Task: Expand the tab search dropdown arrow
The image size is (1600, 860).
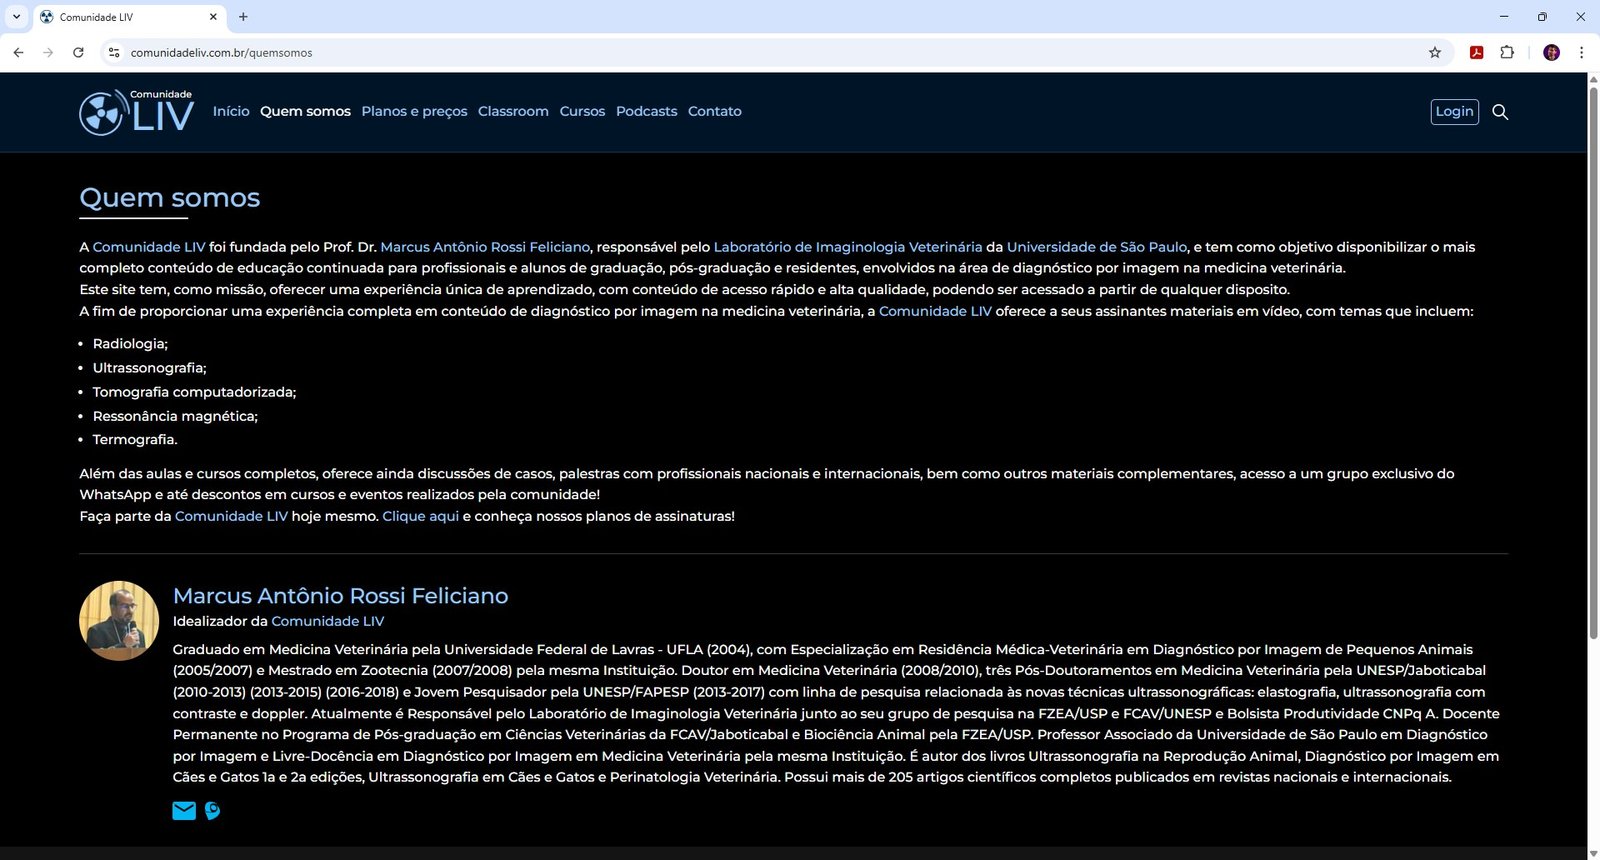Action: tap(16, 17)
